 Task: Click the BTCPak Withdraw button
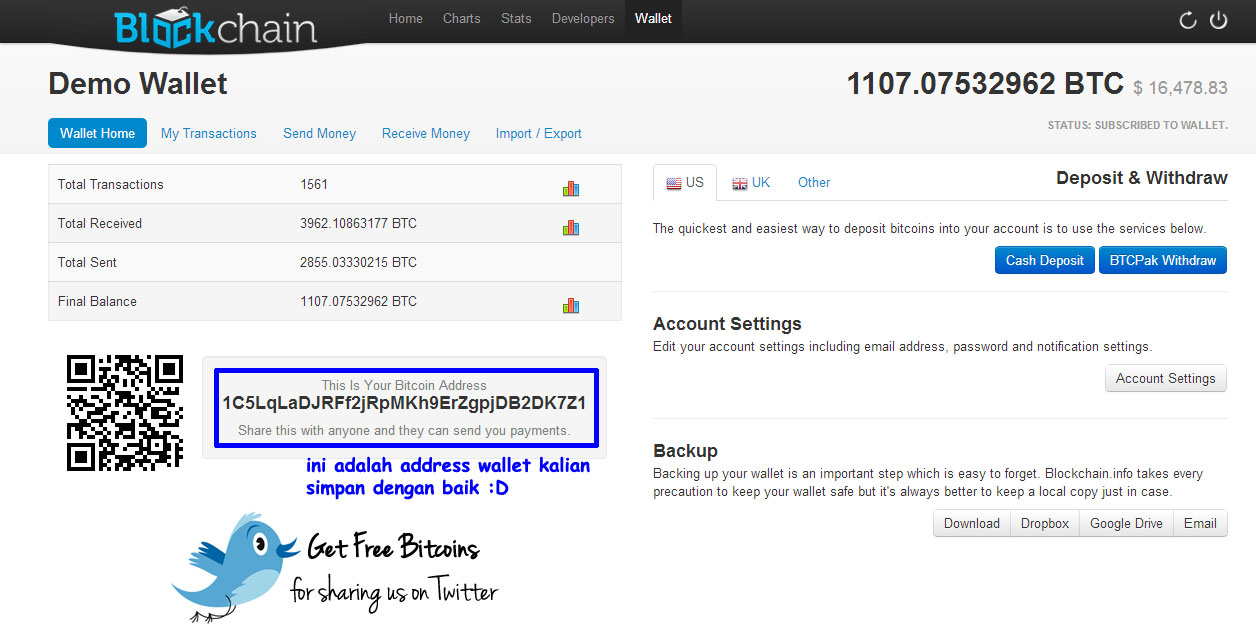(x=1163, y=260)
